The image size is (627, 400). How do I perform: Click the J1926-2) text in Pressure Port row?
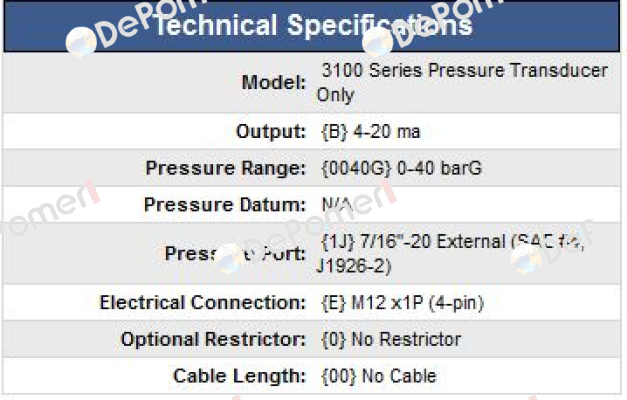354,266
